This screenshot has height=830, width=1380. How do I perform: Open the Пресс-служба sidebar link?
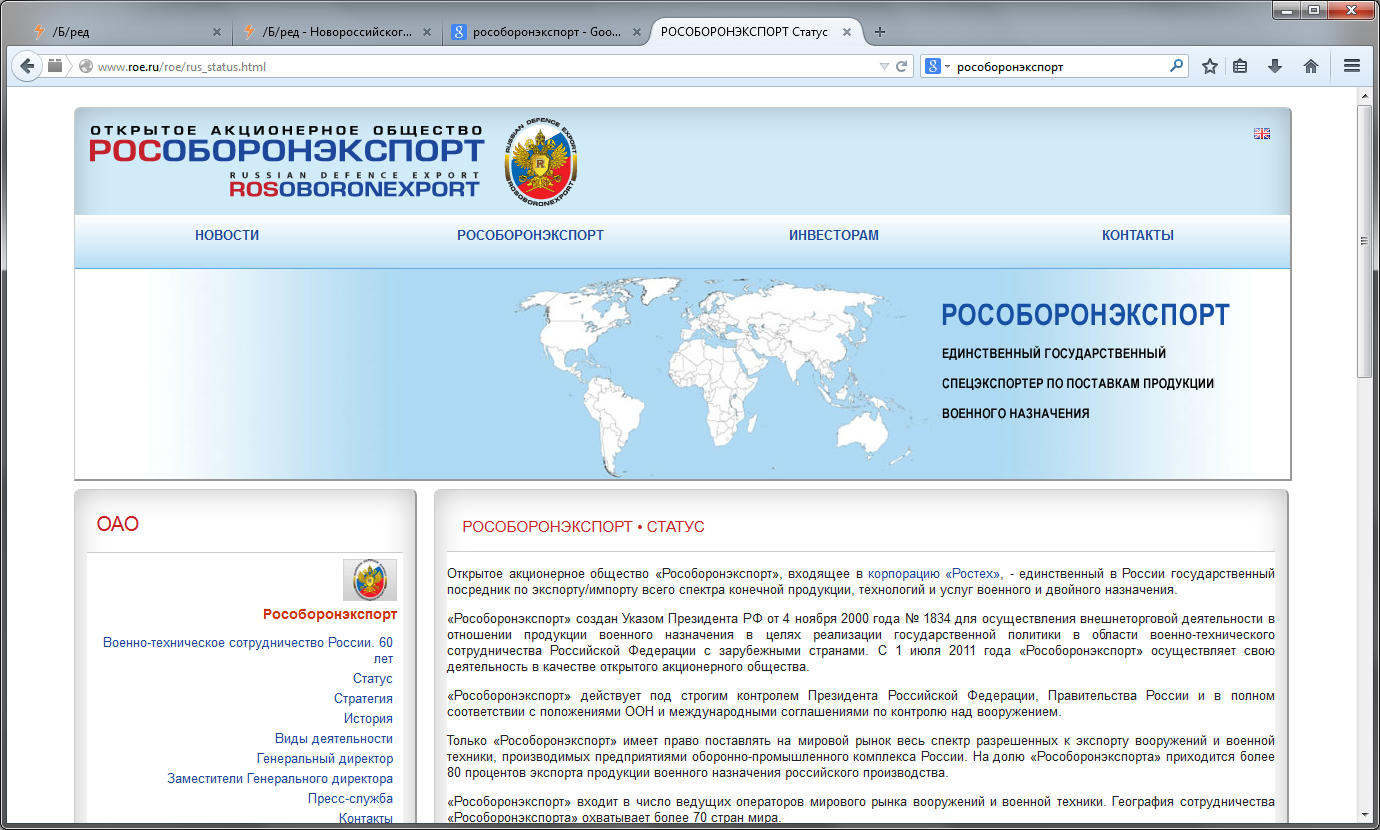click(x=350, y=799)
